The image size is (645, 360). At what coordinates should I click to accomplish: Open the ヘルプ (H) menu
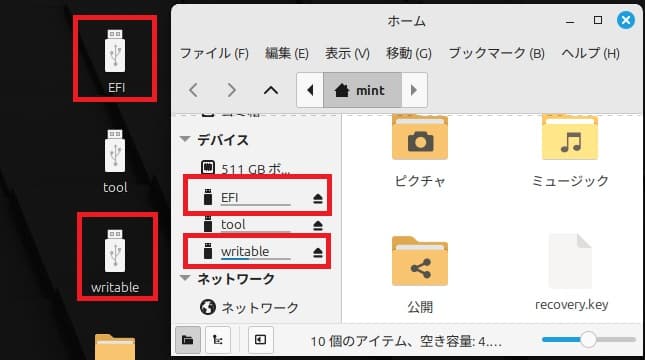[x=590, y=53]
